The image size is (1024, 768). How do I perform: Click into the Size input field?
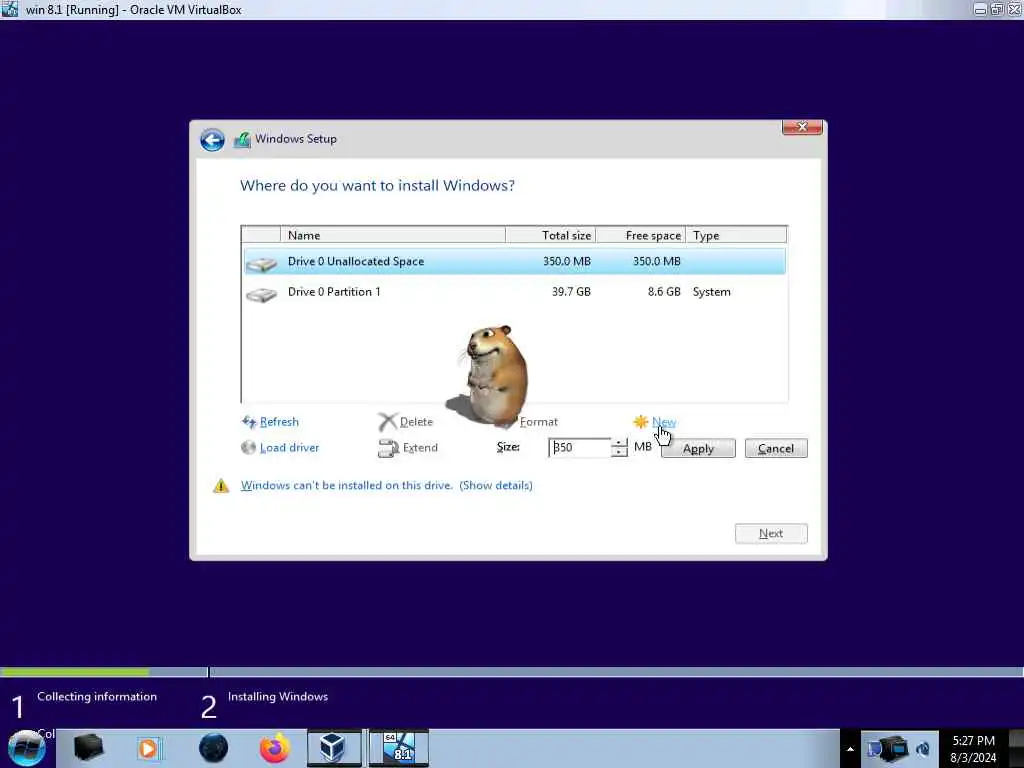click(579, 447)
